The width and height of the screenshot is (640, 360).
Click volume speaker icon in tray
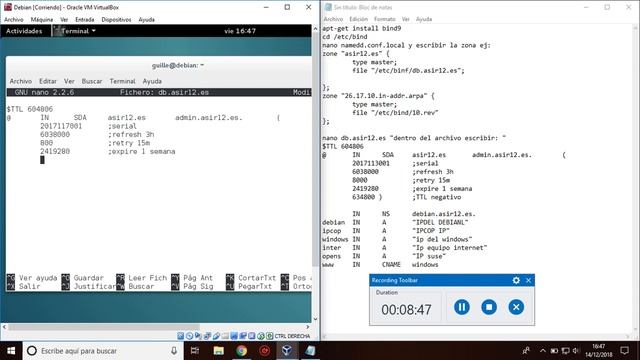pyautogui.click(x=576, y=351)
